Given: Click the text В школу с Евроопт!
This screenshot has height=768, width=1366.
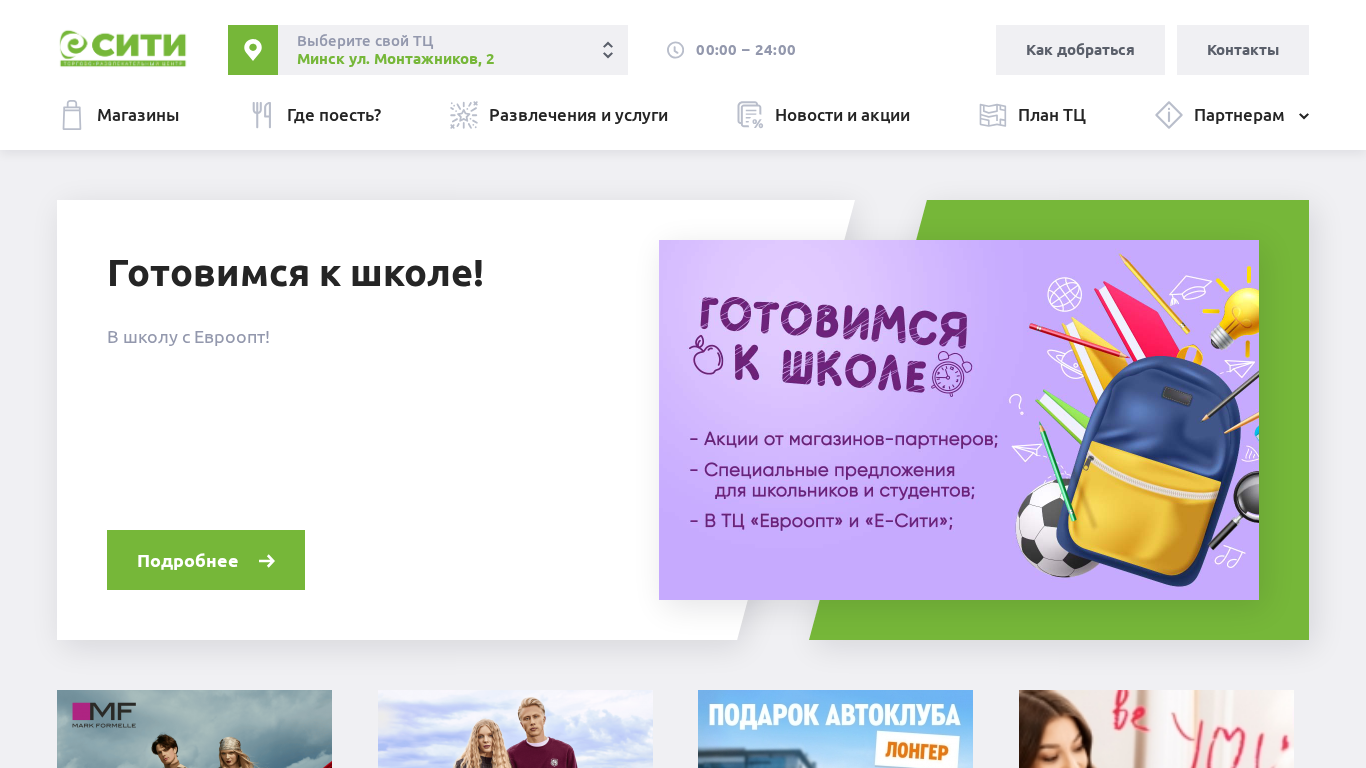Looking at the screenshot, I should pyautogui.click(x=188, y=337).
